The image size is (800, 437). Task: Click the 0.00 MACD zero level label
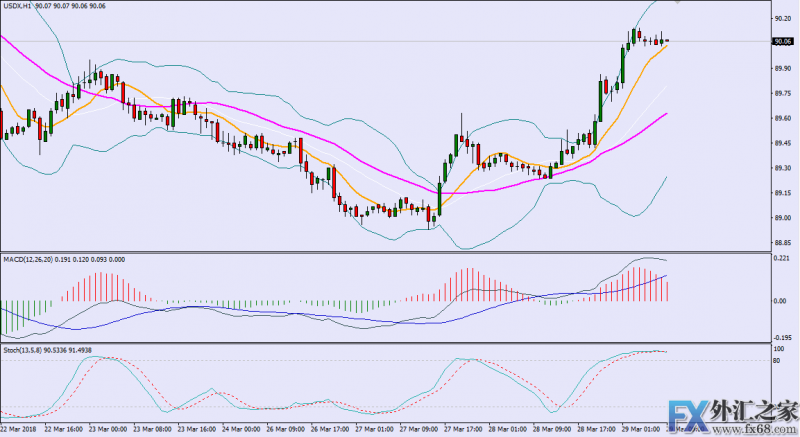click(781, 301)
